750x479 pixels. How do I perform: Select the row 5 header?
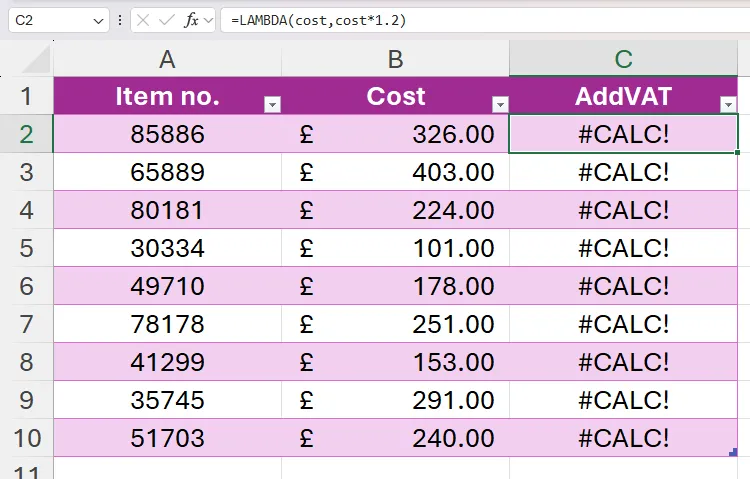point(26,248)
